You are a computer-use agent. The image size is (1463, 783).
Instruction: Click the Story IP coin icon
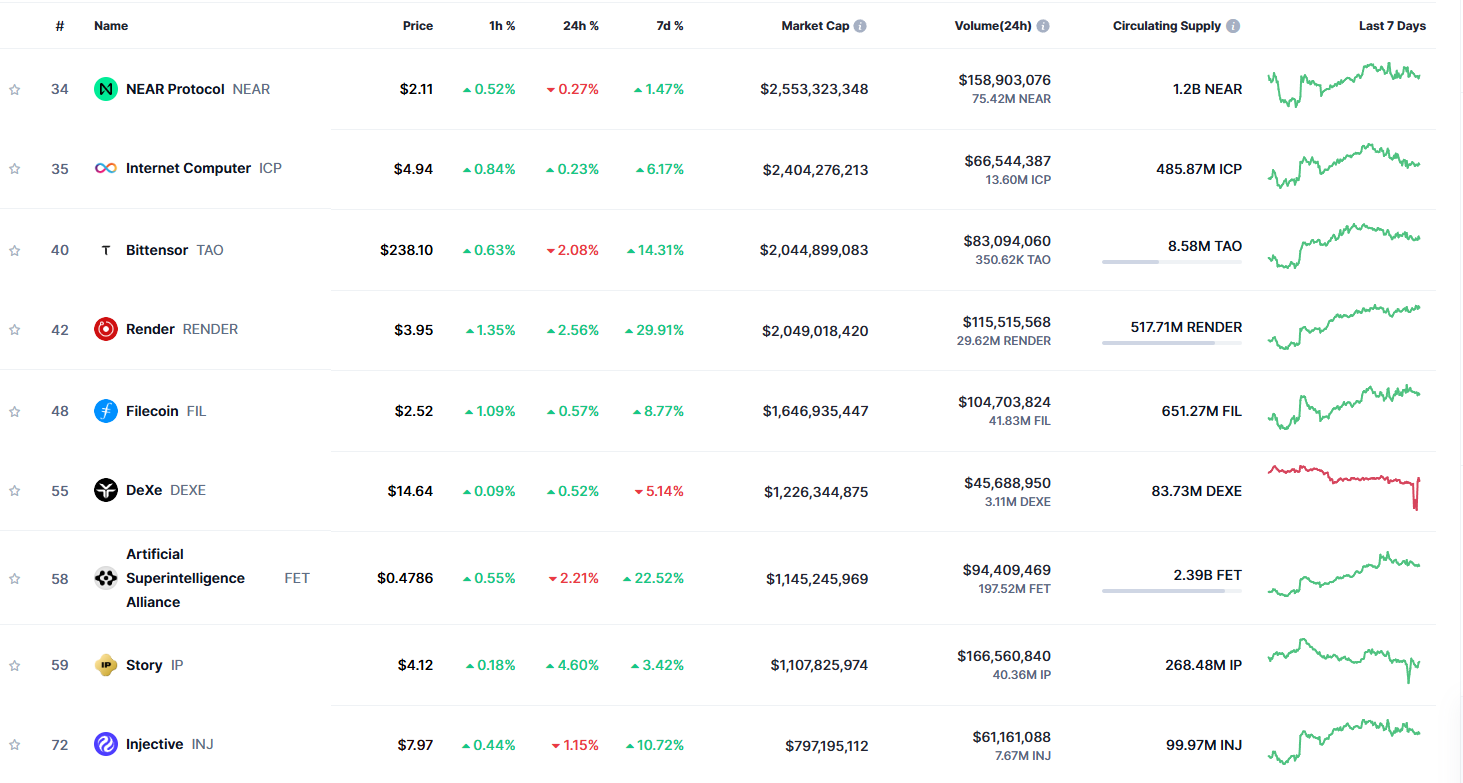tap(106, 665)
